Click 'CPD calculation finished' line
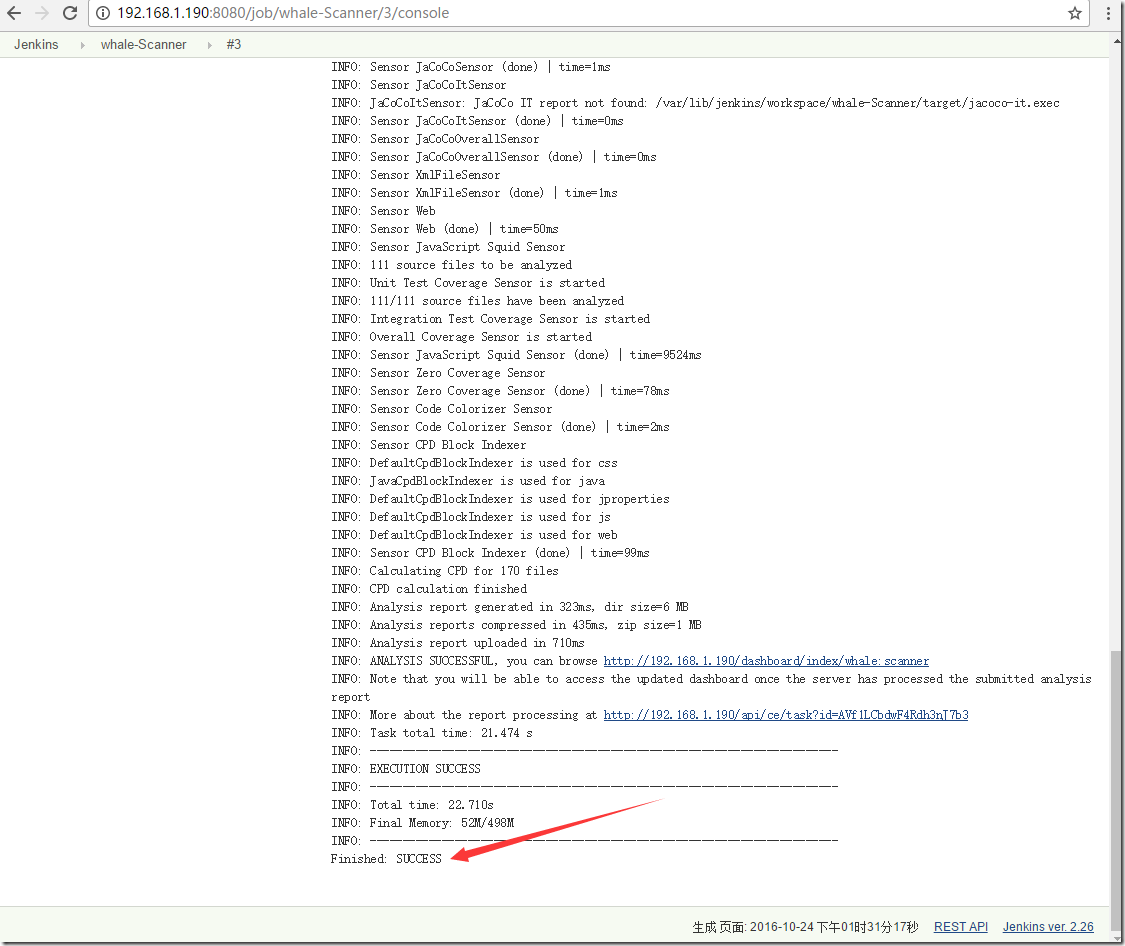 coord(429,589)
